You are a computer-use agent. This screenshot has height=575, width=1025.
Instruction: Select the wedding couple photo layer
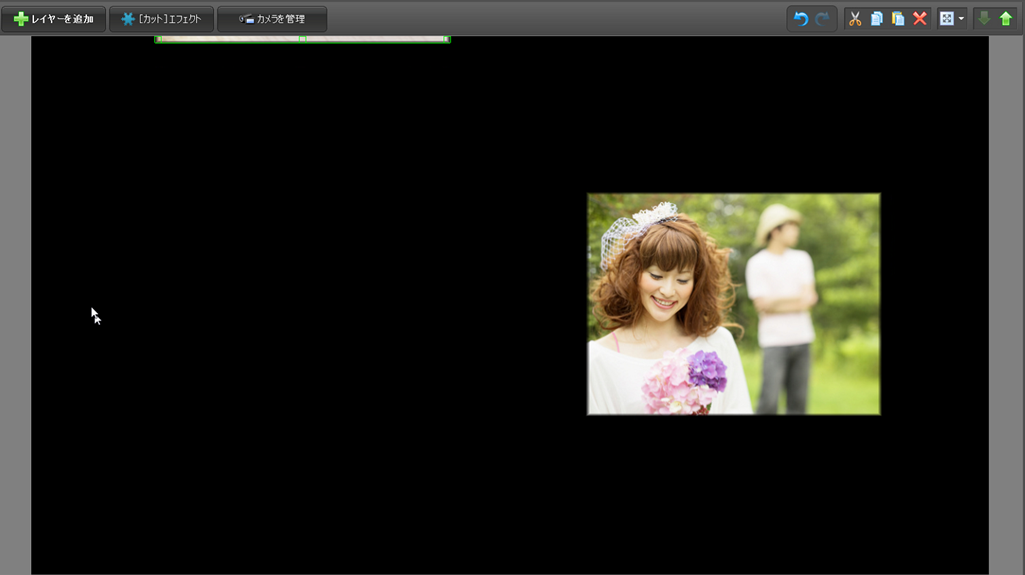click(x=733, y=304)
